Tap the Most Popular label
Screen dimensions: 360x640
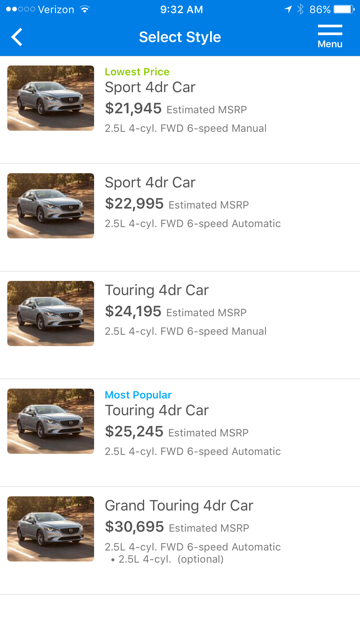pos(138,395)
